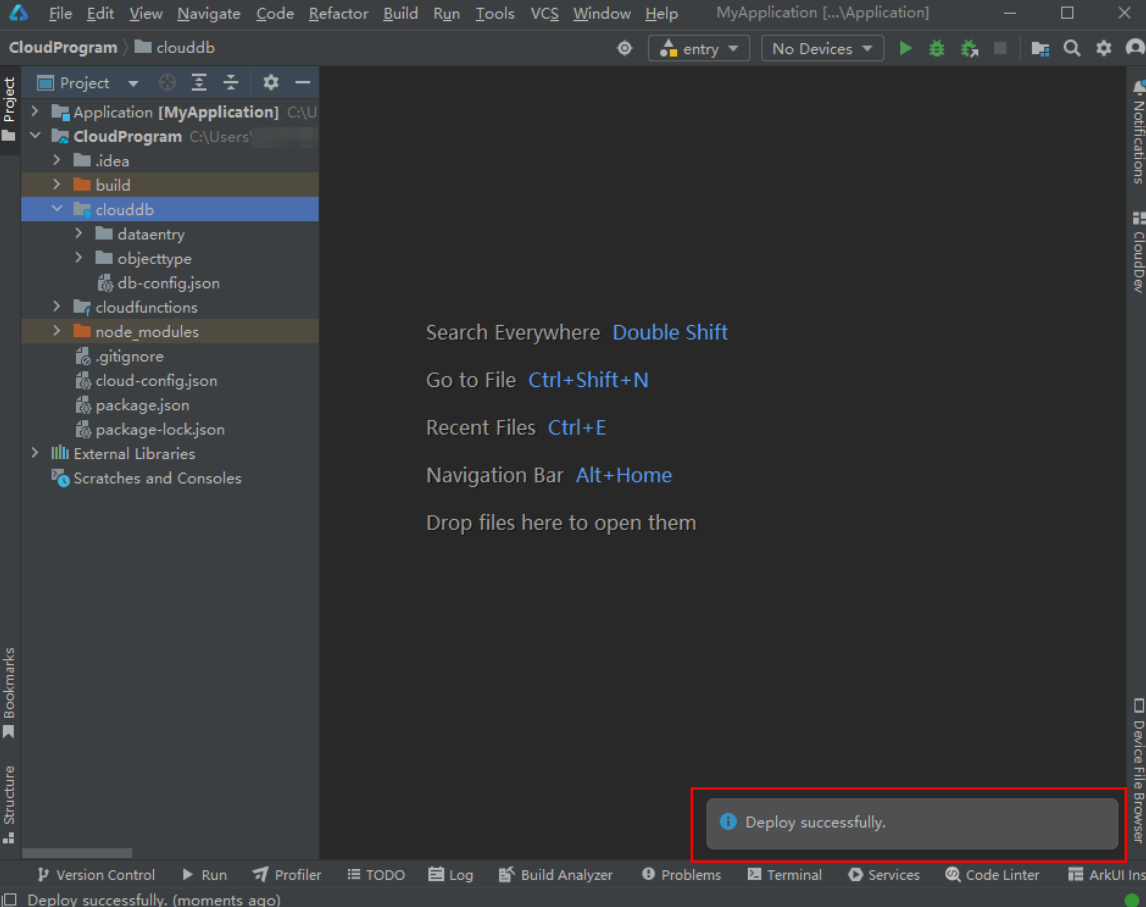Open the Notifications side tab
1146x907 pixels.
pyautogui.click(x=1138, y=132)
